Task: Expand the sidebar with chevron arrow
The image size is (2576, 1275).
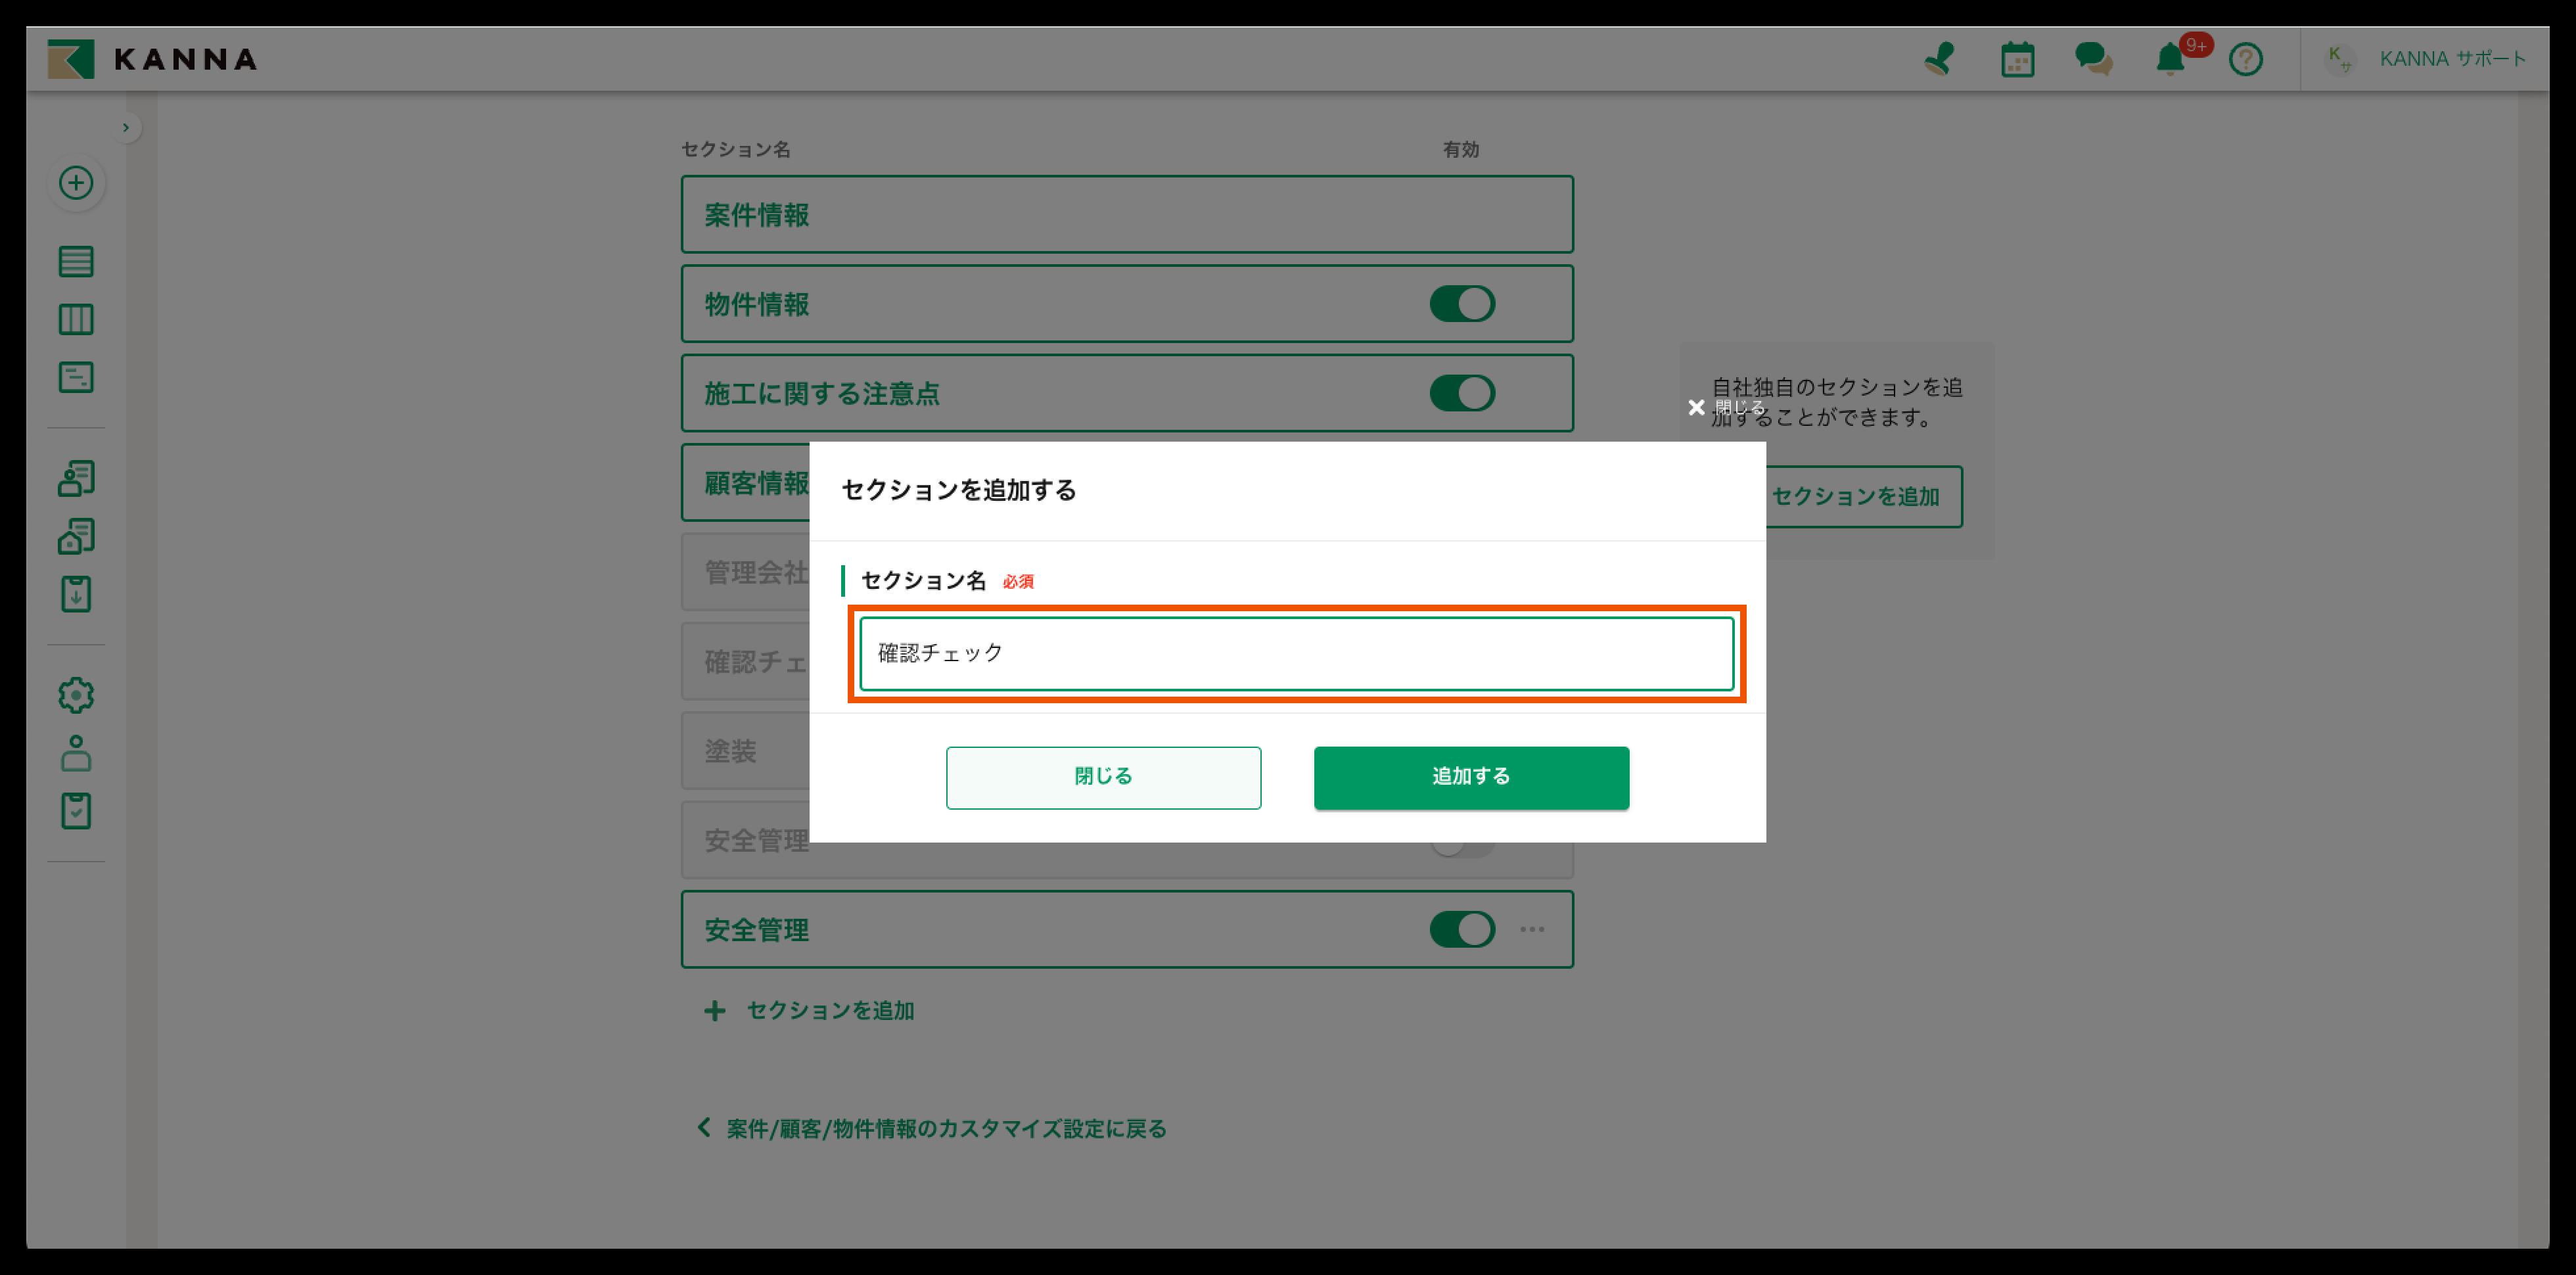Action: [126, 128]
